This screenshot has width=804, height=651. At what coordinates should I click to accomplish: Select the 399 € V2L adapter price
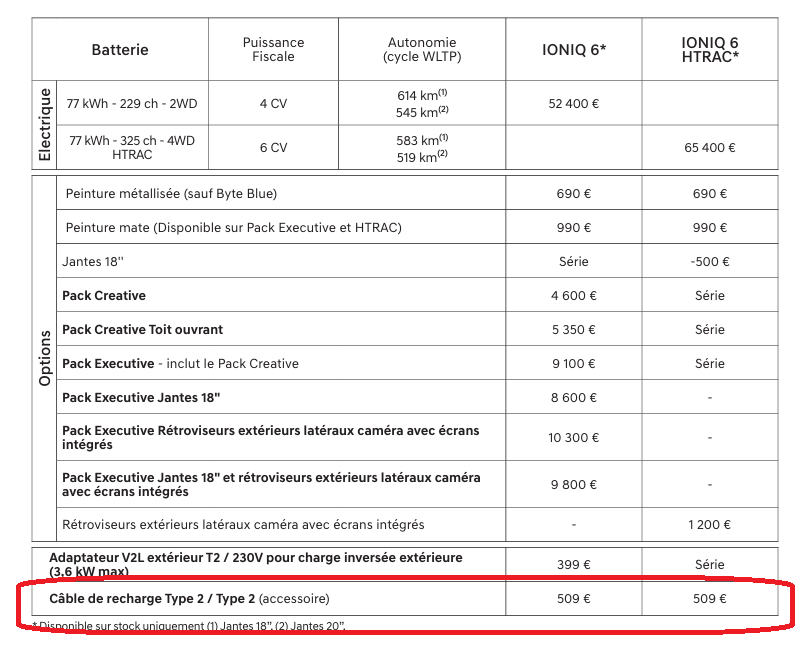point(574,565)
